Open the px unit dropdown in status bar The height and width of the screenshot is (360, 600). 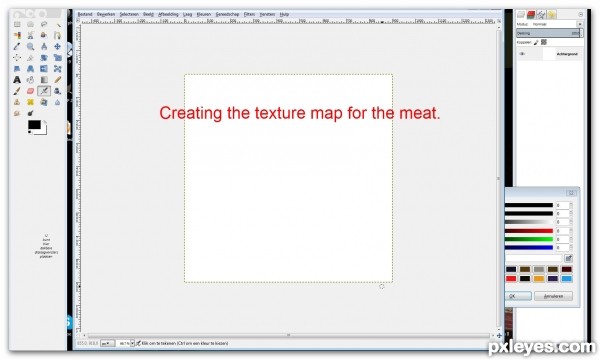(107, 344)
